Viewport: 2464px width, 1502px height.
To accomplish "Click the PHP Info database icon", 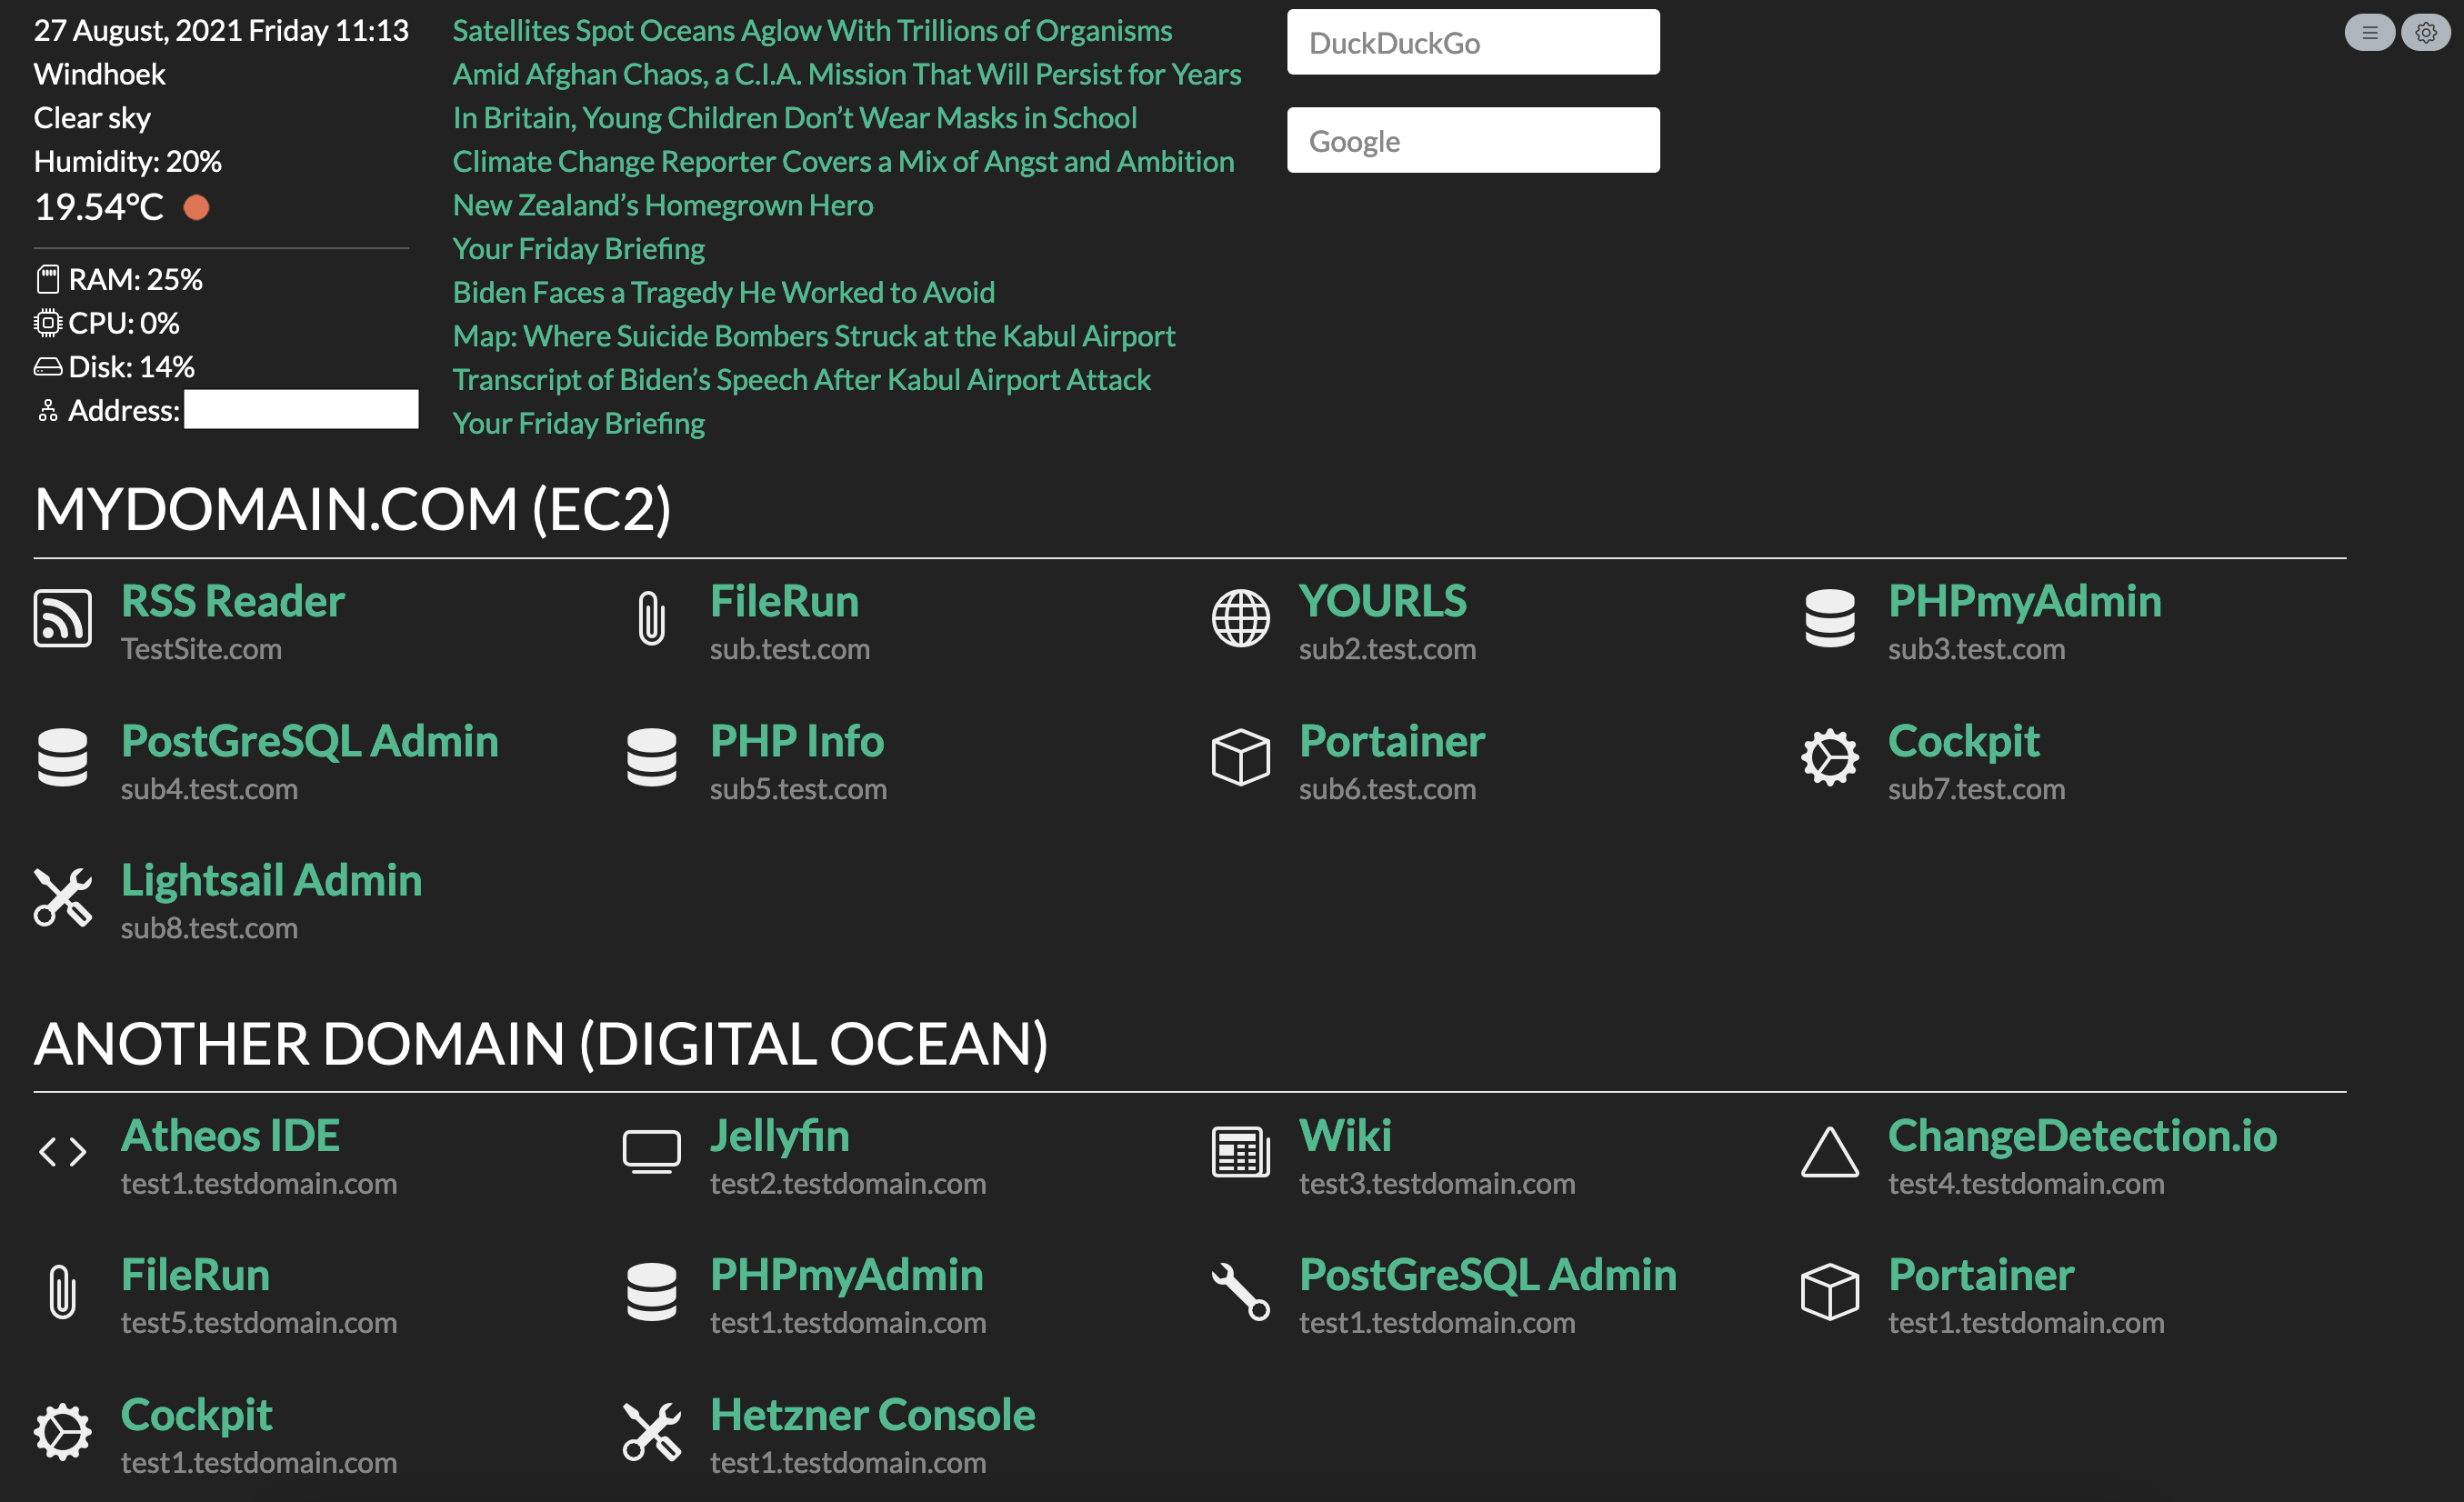I will pyautogui.click(x=652, y=758).
